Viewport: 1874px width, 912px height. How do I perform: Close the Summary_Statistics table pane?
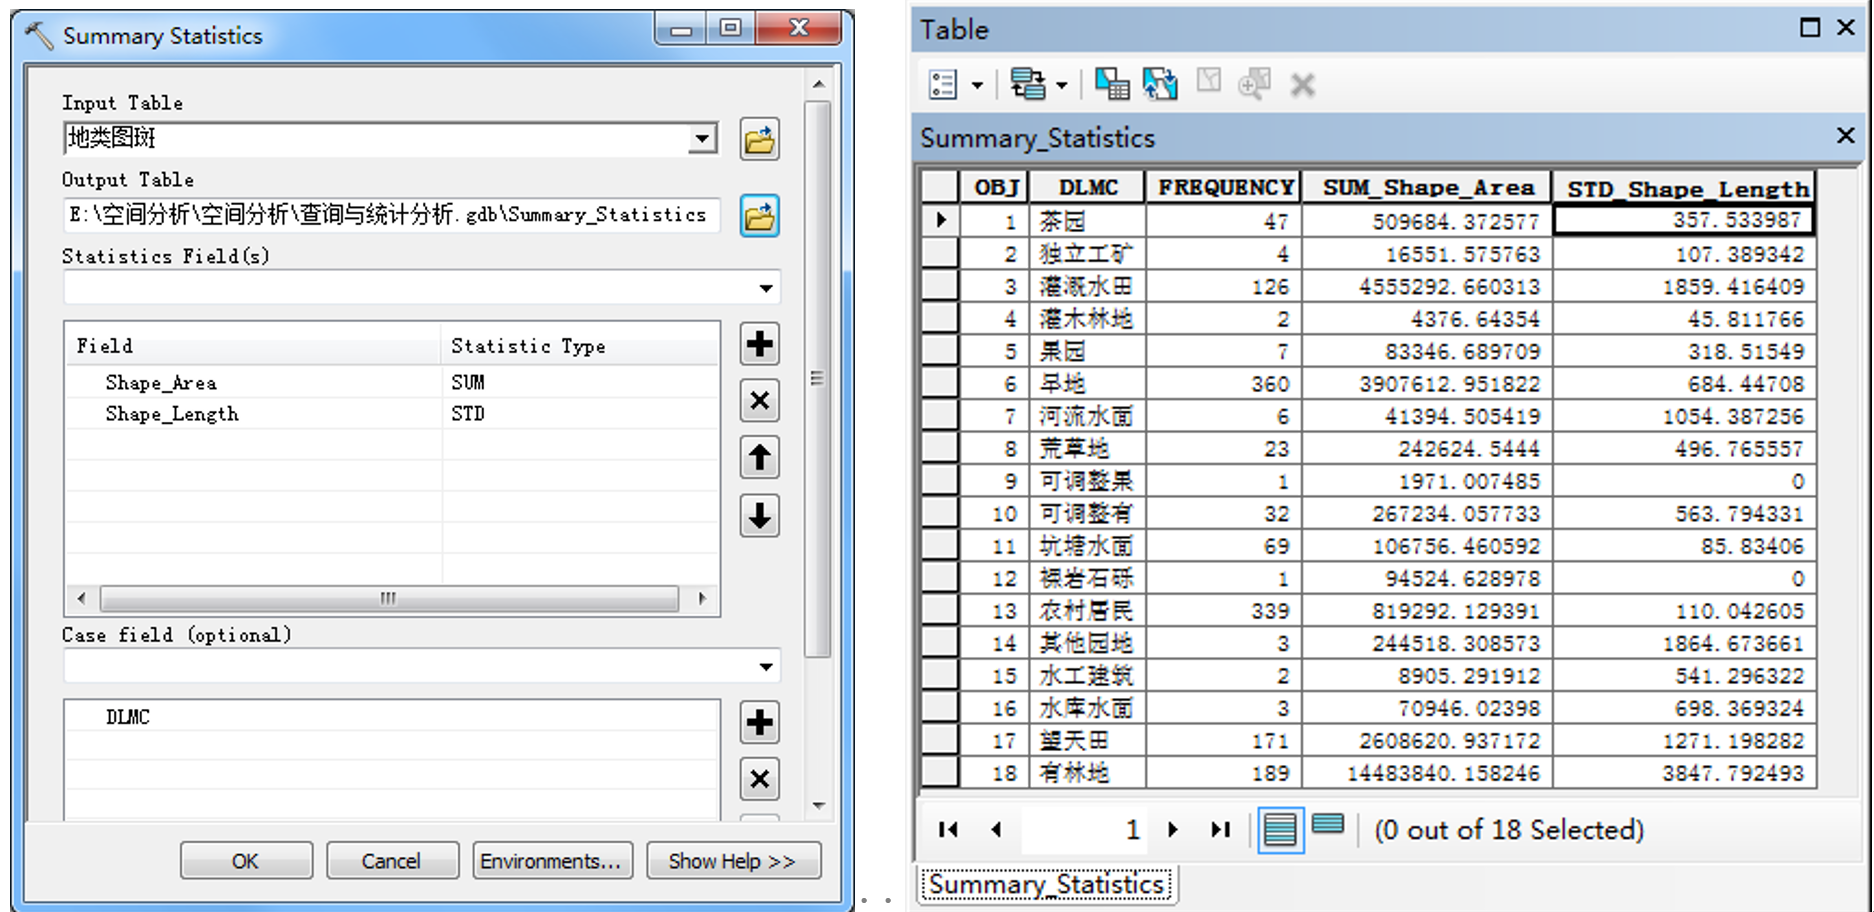click(x=1846, y=135)
